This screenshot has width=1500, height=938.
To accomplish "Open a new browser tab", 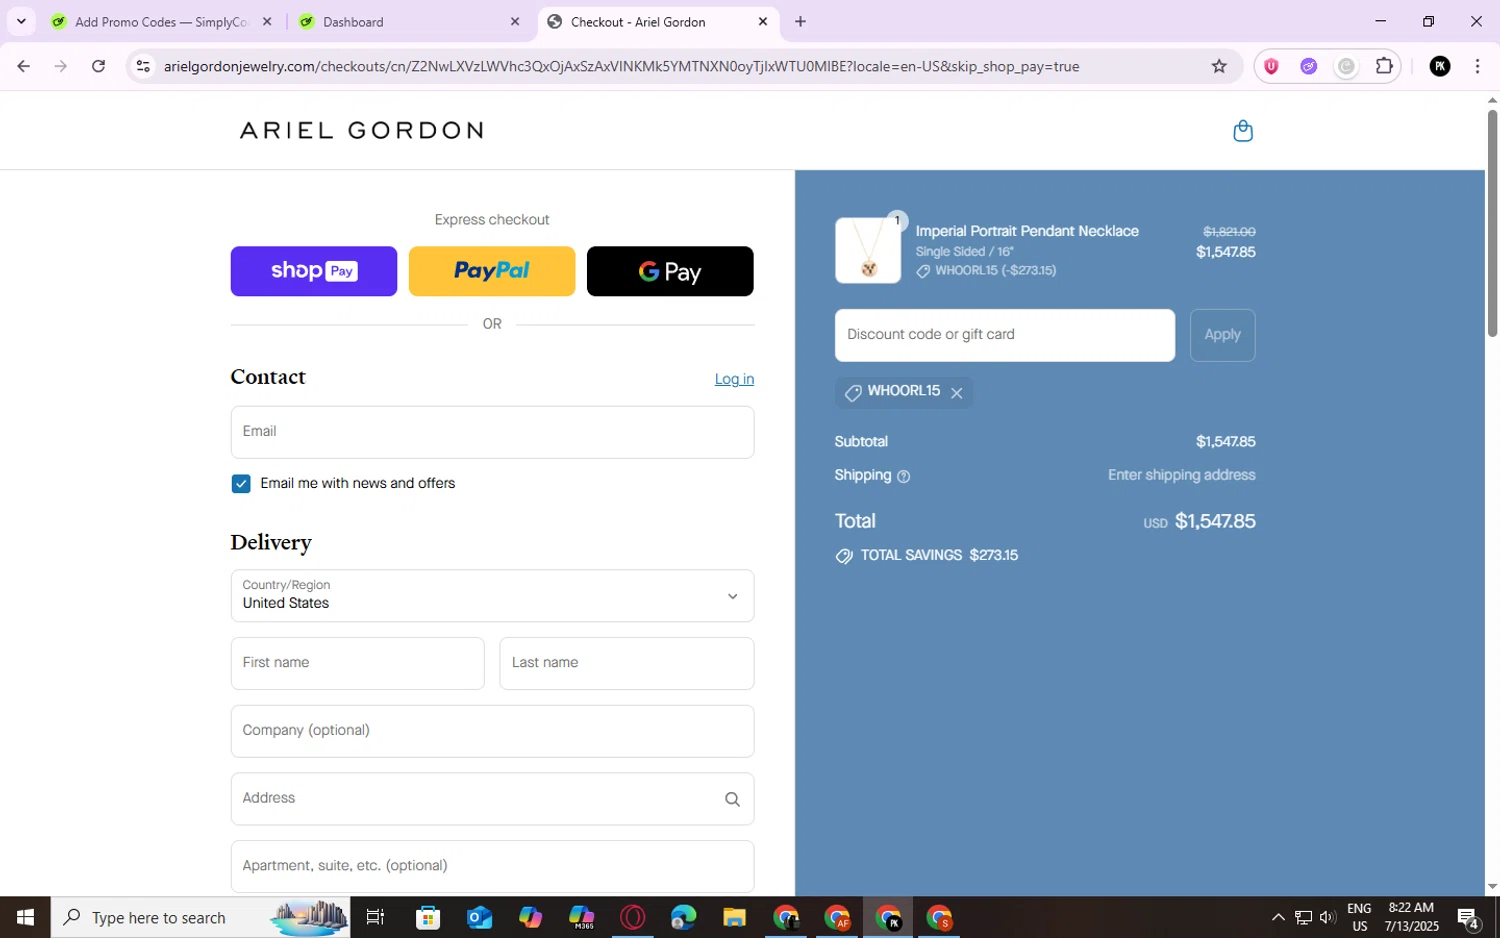I will [800, 21].
